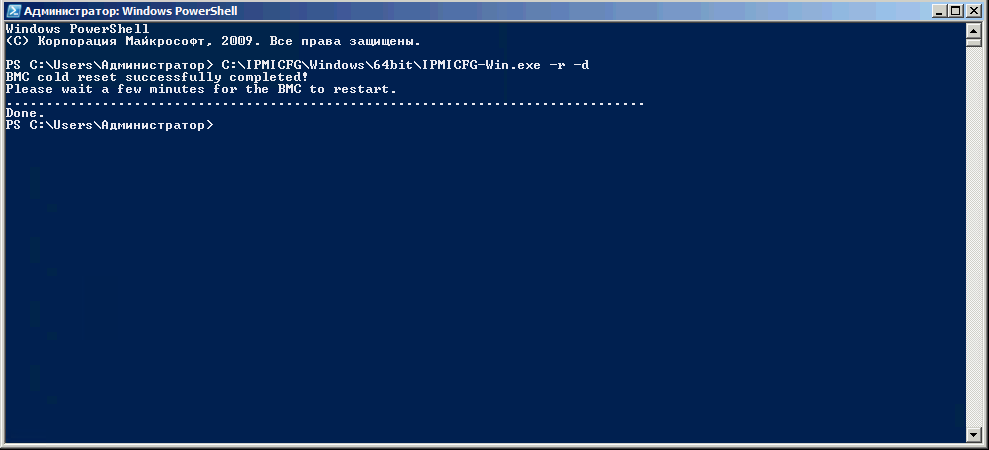Click the Microsoft copyright line

click(213, 41)
